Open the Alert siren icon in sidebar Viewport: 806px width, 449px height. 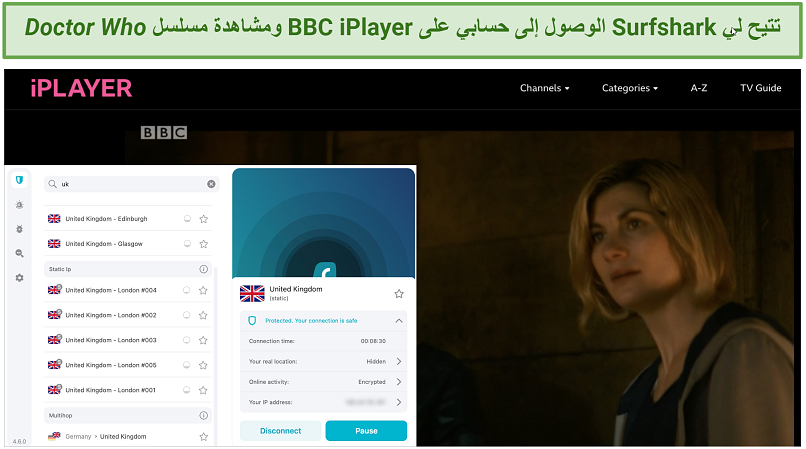tap(19, 204)
